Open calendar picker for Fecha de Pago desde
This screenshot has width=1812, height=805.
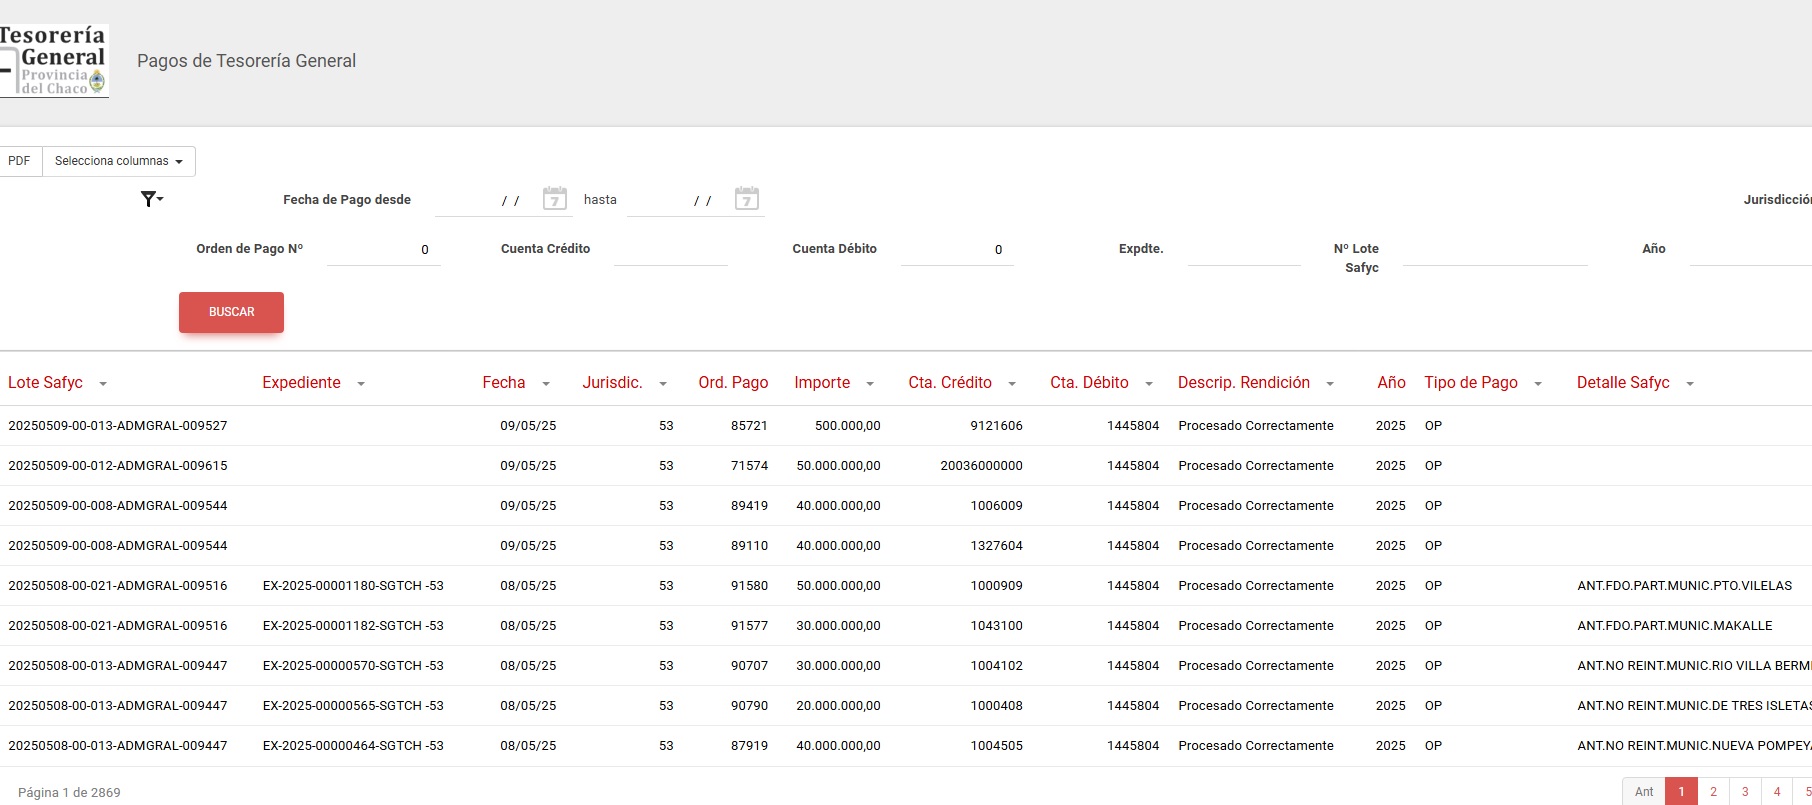point(554,198)
